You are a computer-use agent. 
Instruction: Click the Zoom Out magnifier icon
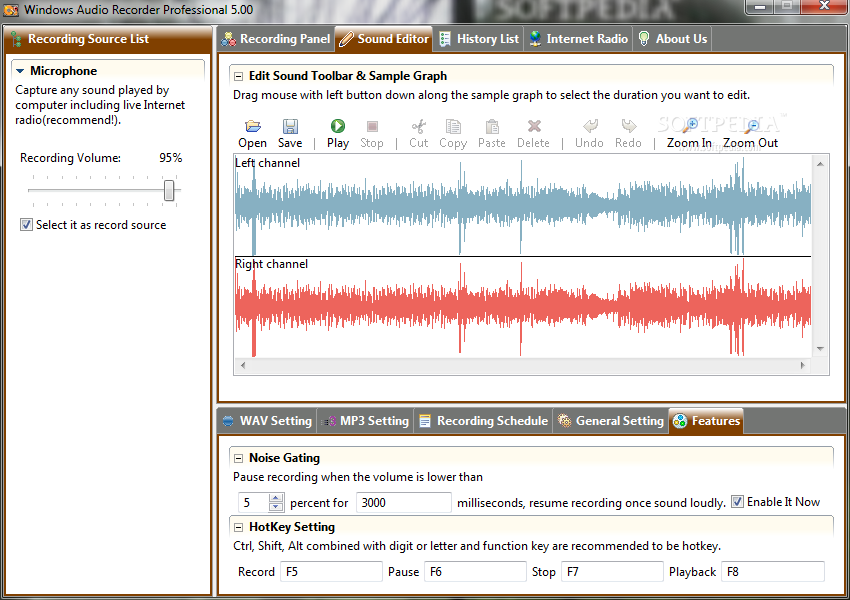pos(751,126)
